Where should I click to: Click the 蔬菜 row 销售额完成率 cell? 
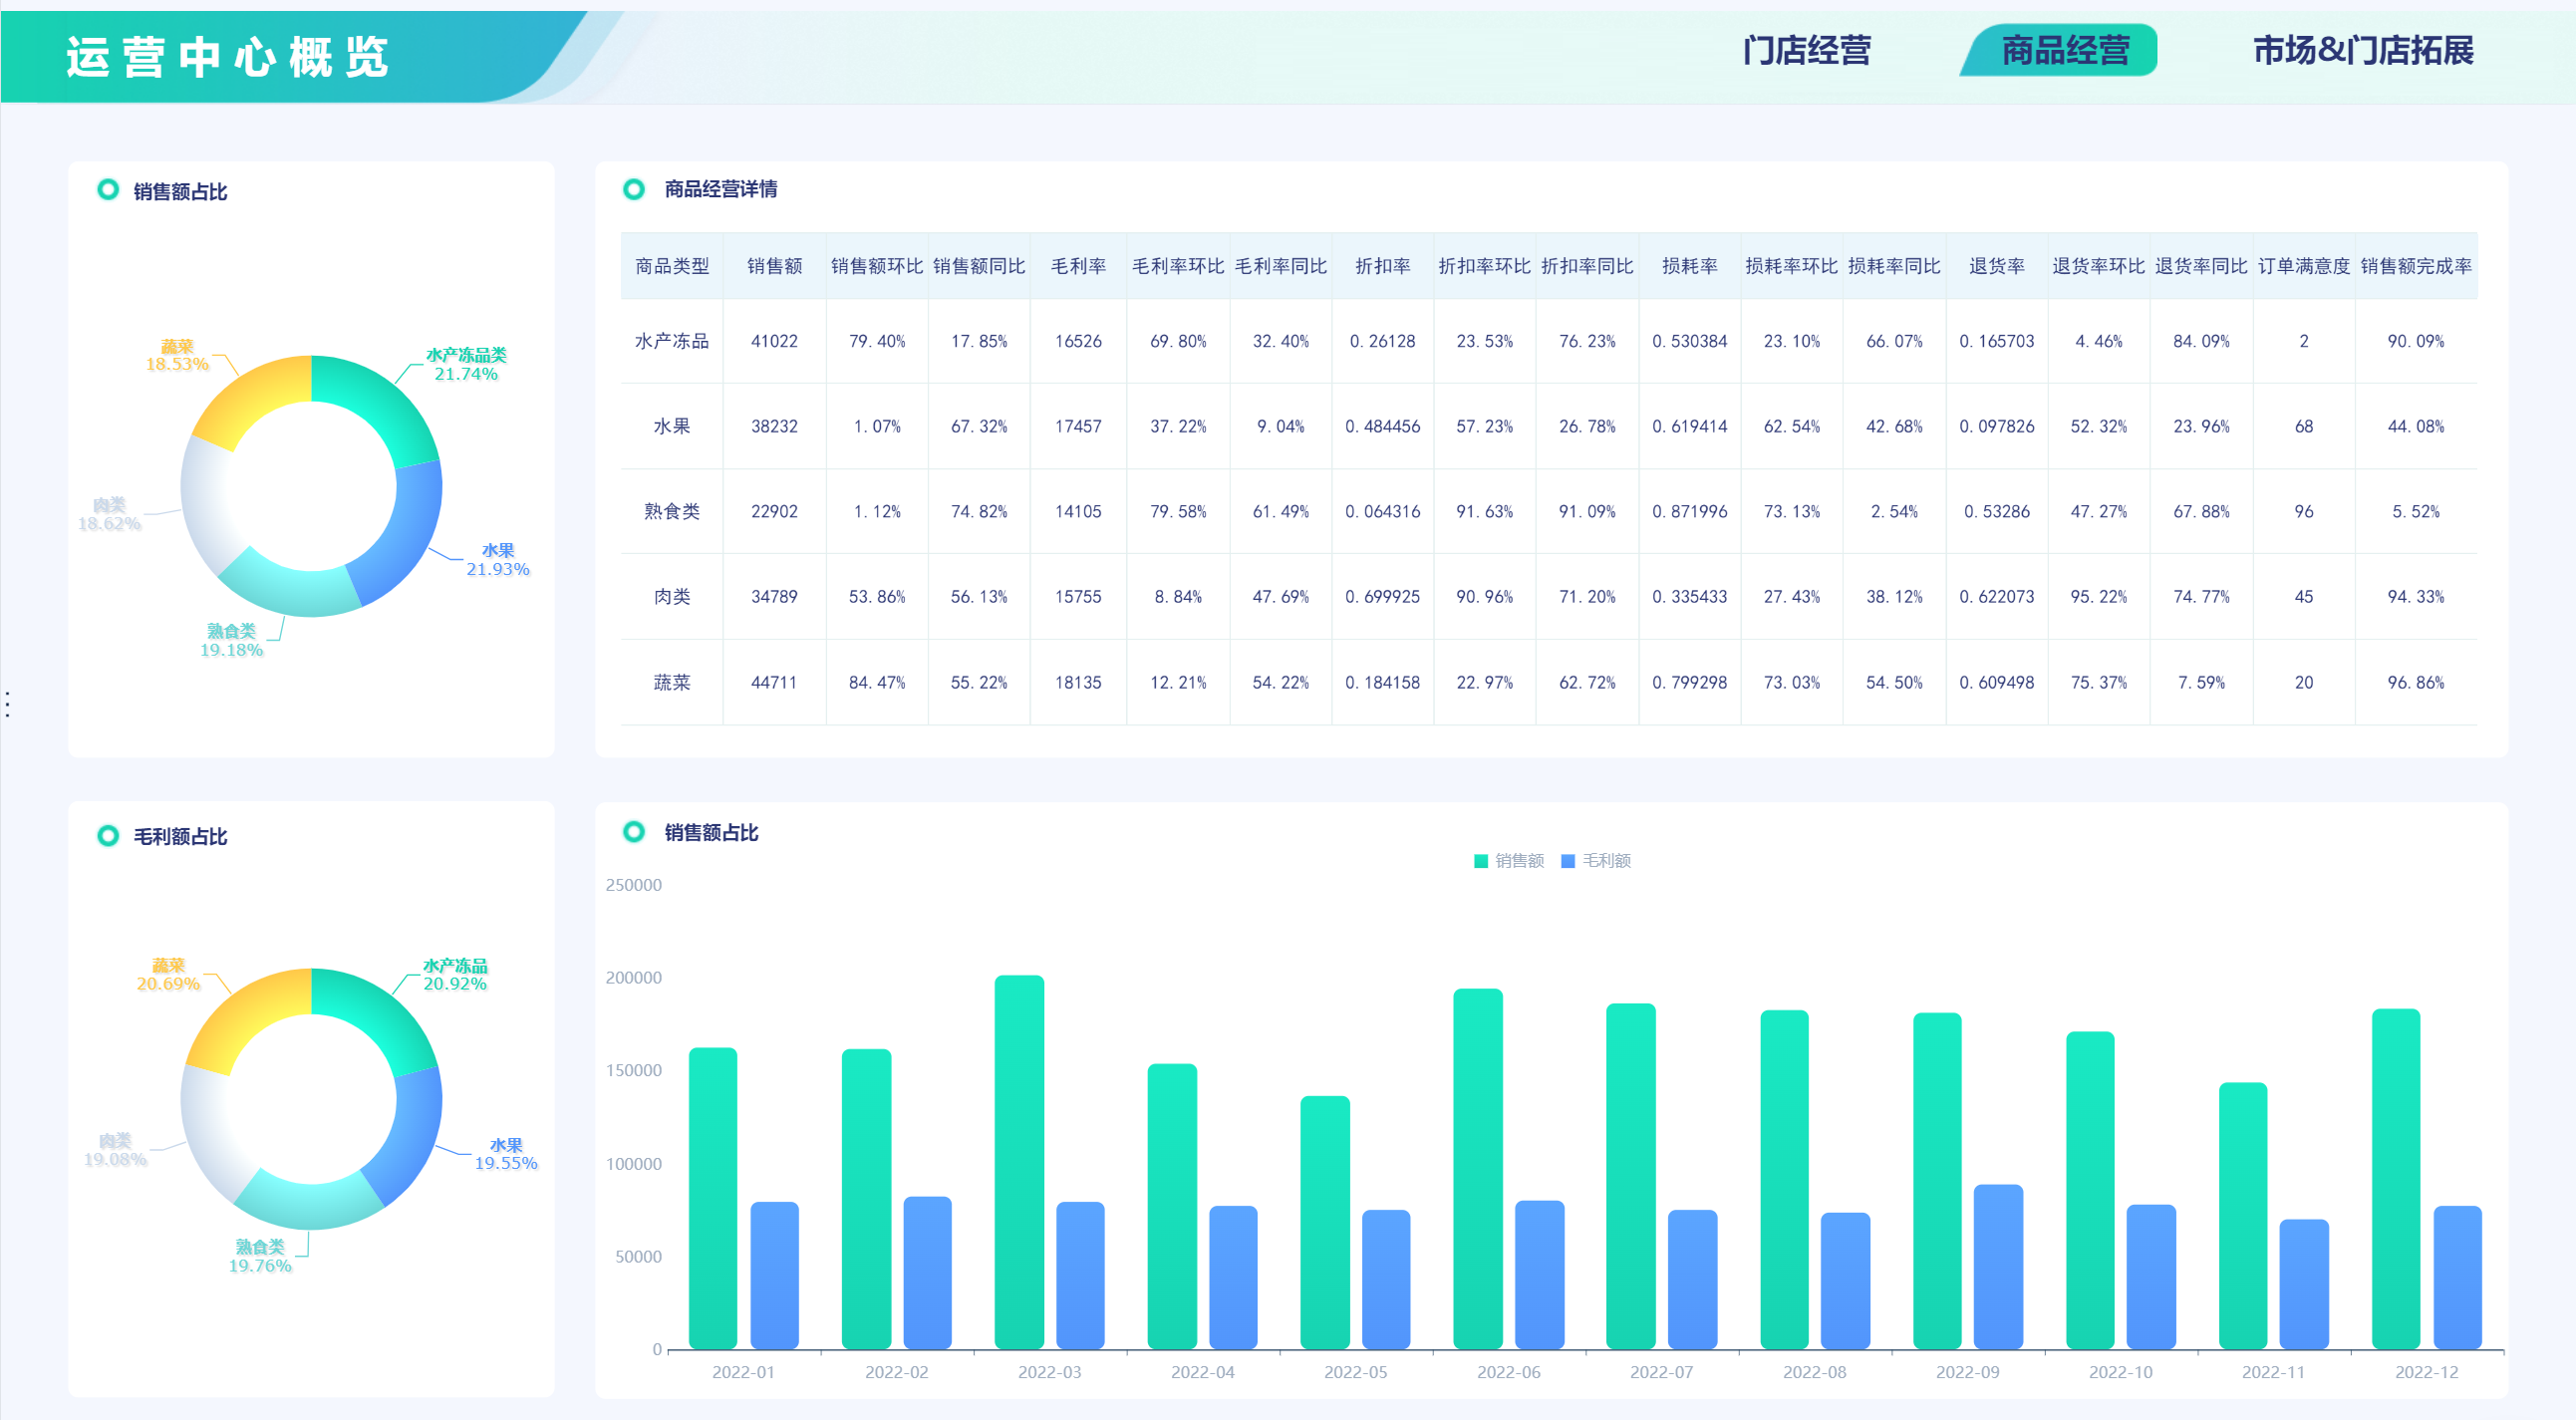[2415, 682]
